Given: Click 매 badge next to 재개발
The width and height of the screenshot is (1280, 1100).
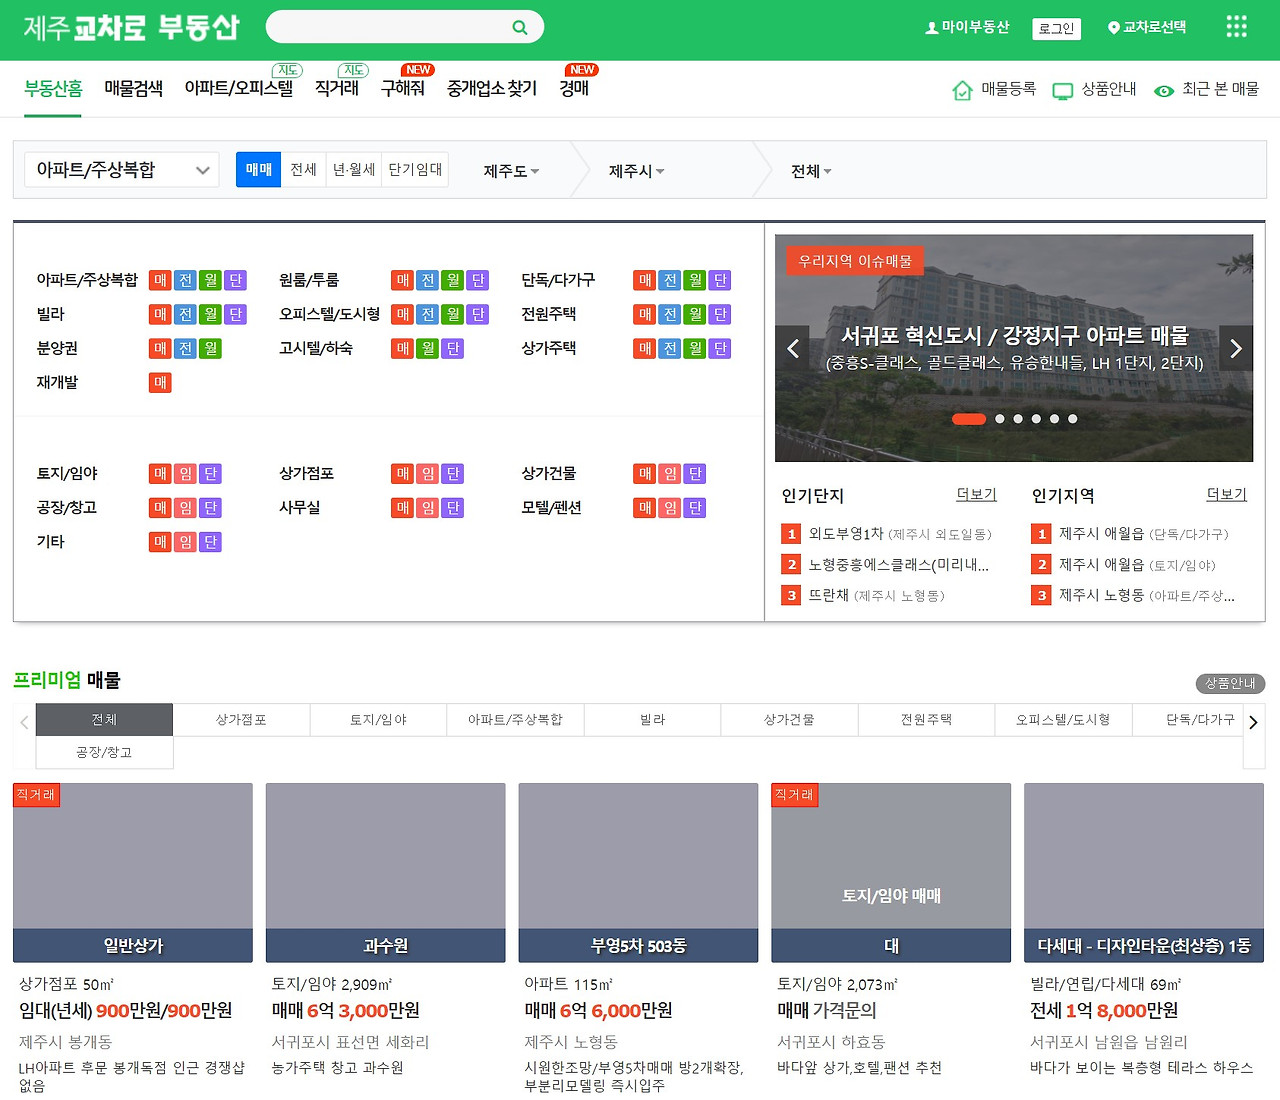Looking at the screenshot, I should 160,382.
